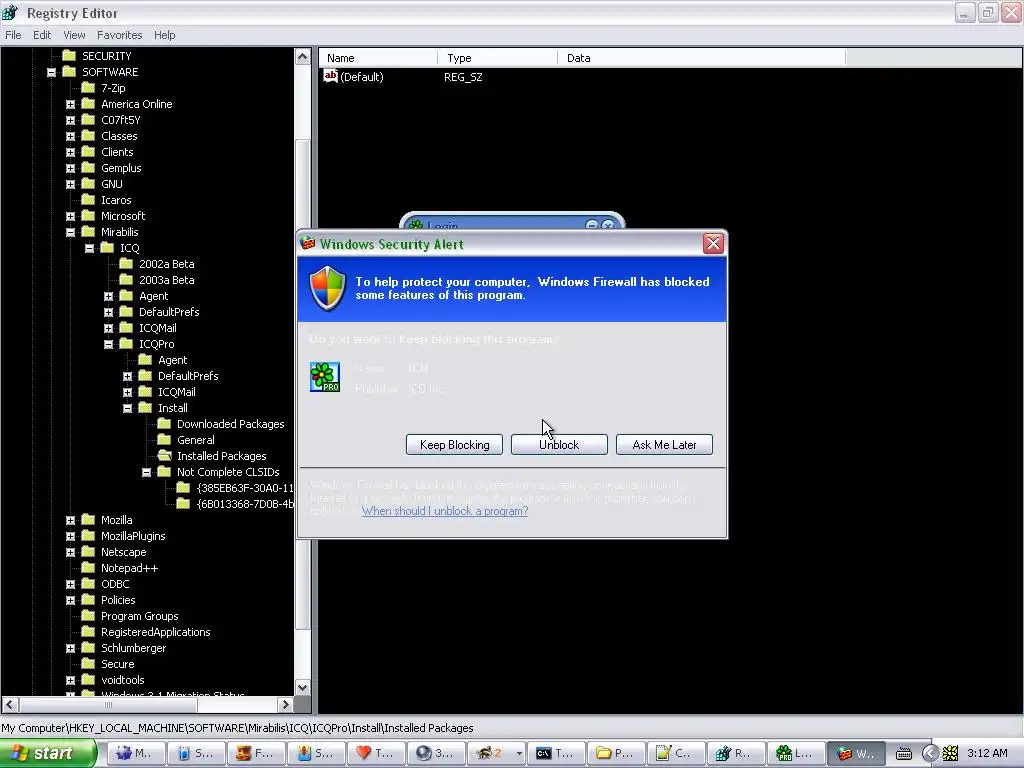Expand the Policies key
Screen dimensions: 1024x768
[x=71, y=600]
